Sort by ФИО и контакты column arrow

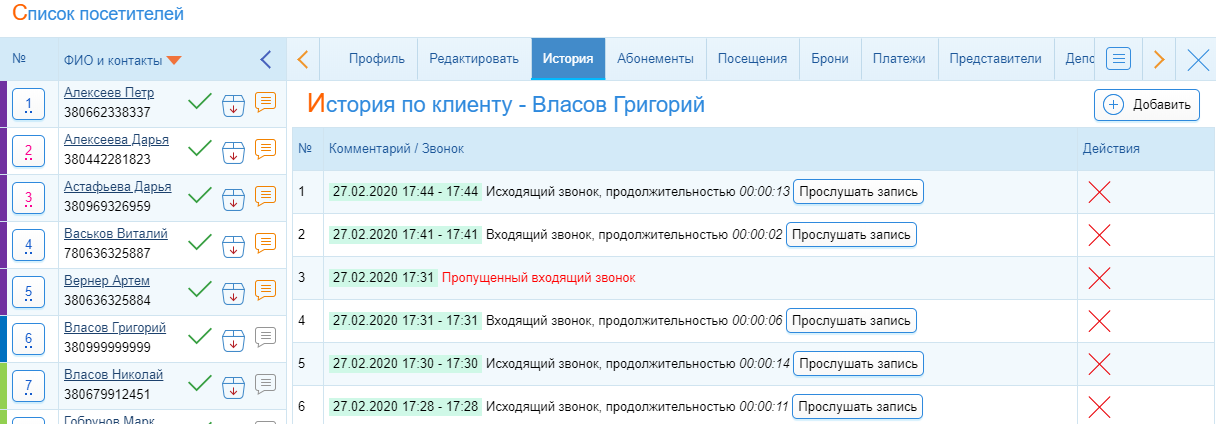174,61
